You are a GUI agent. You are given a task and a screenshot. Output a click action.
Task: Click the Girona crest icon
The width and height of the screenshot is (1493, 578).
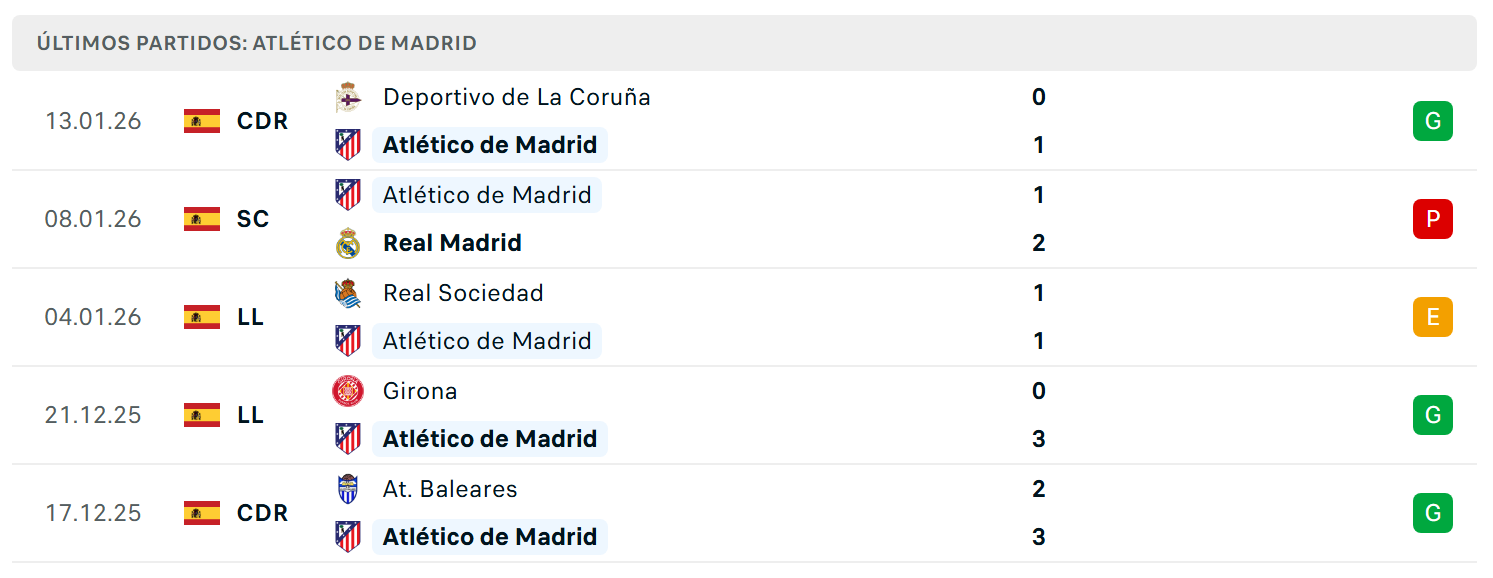click(347, 391)
